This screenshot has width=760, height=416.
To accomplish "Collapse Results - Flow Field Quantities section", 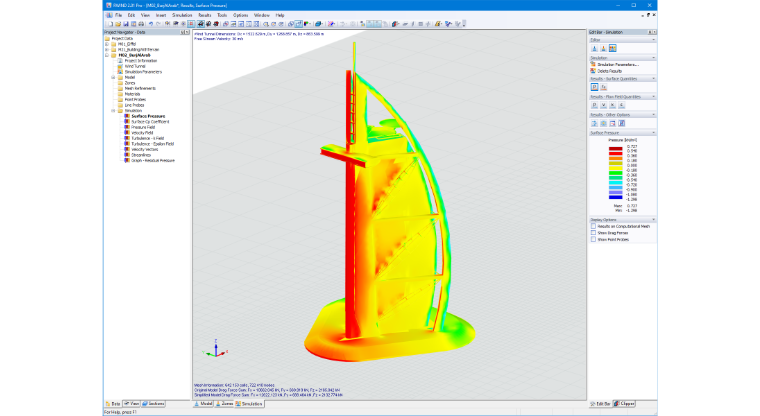I will [x=653, y=96].
